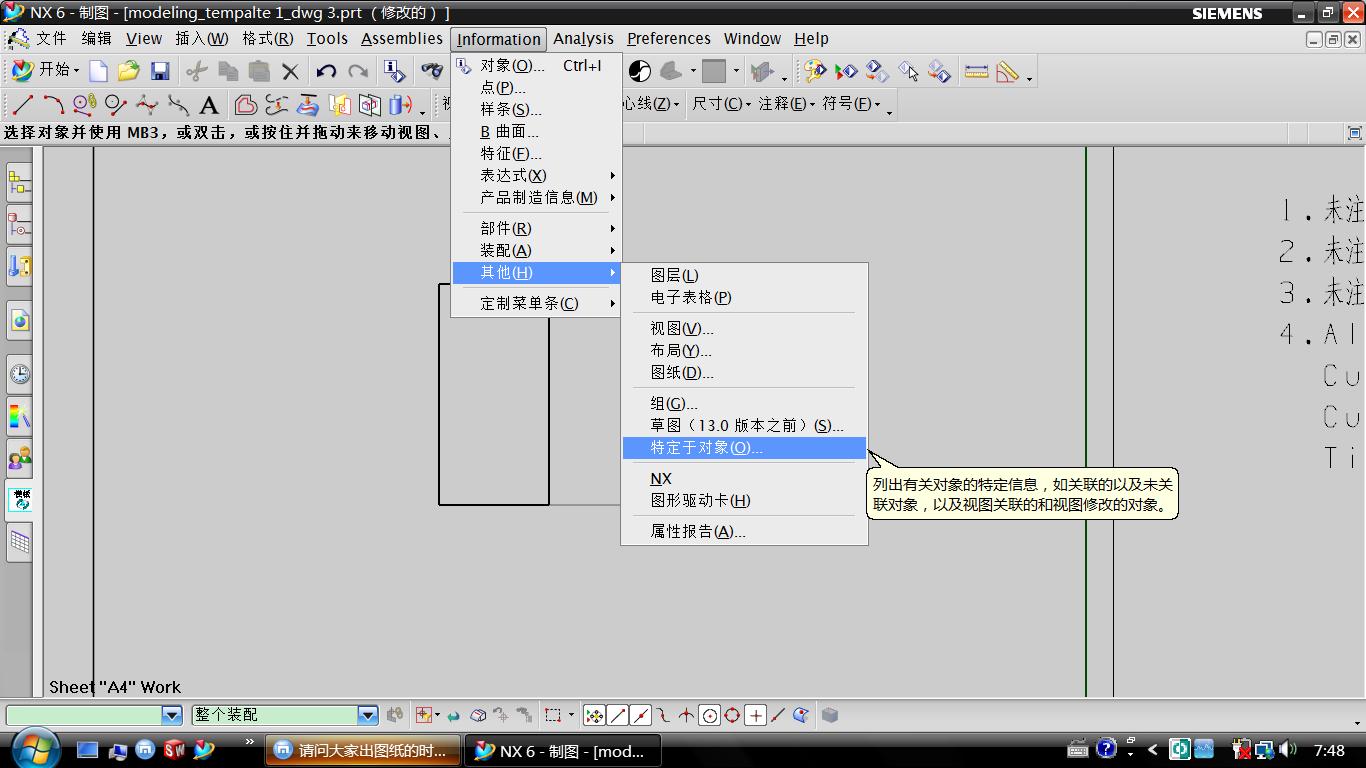
Task: Open the Tools menu
Action: tap(327, 39)
